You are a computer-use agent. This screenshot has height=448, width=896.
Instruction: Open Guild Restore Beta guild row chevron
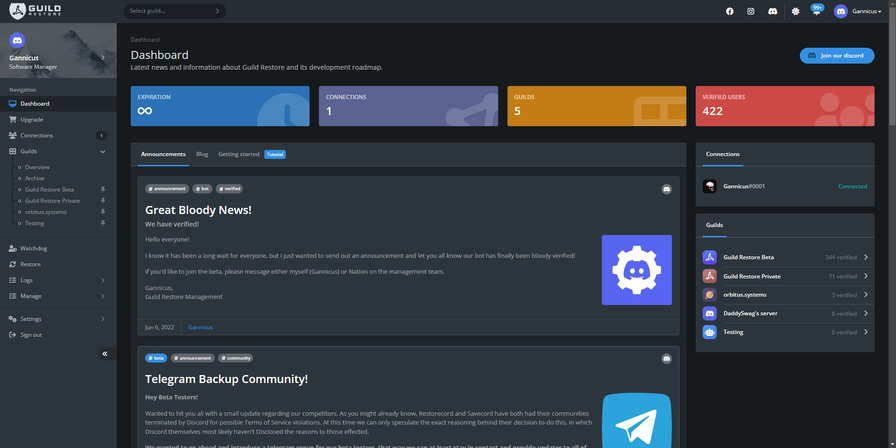[866, 257]
